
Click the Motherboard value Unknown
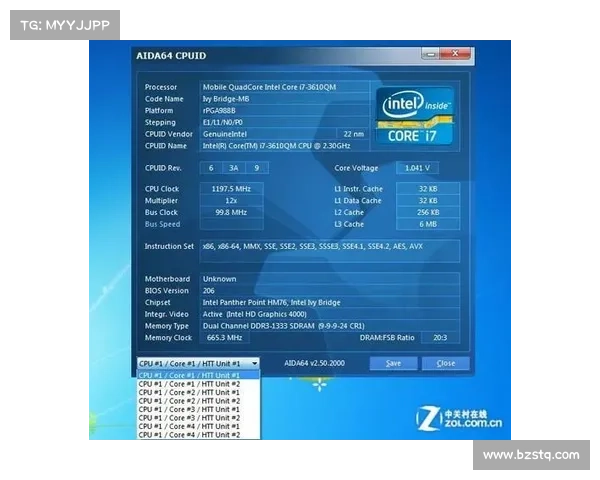coord(329,279)
